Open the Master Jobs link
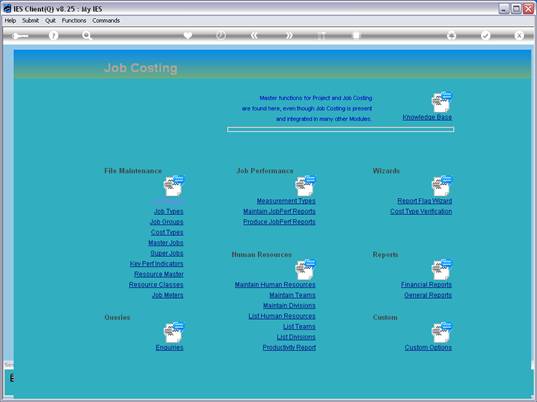537x402 pixels. 166,243
